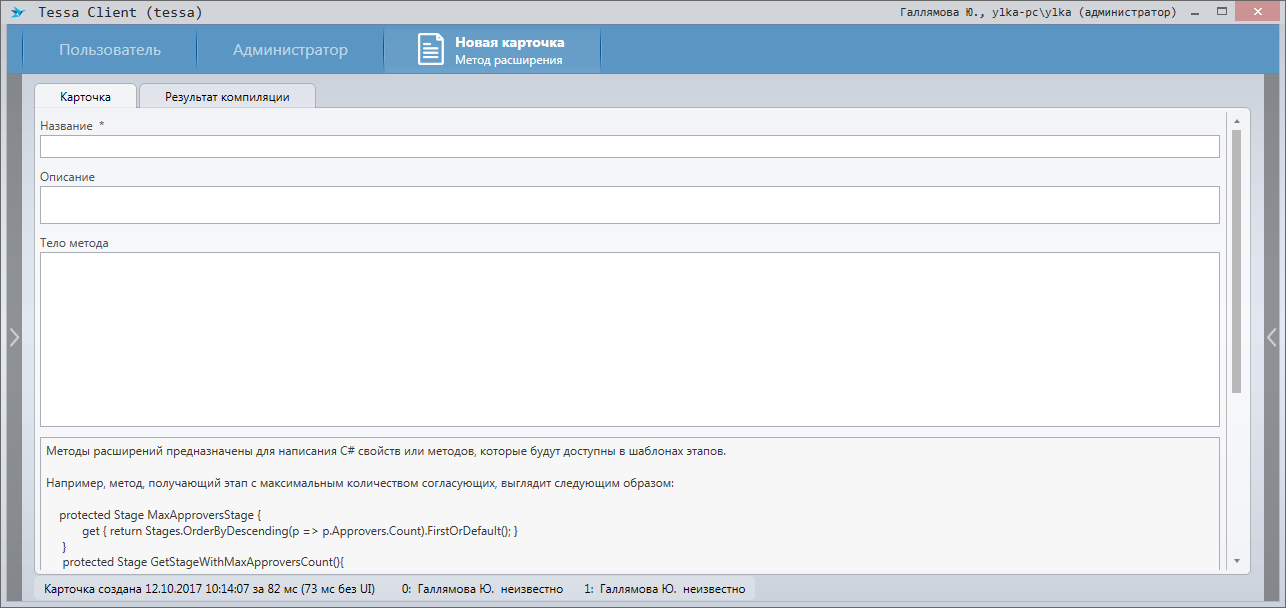Click the Карточка создана status message
The height and width of the screenshot is (608, 1286).
(x=209, y=589)
